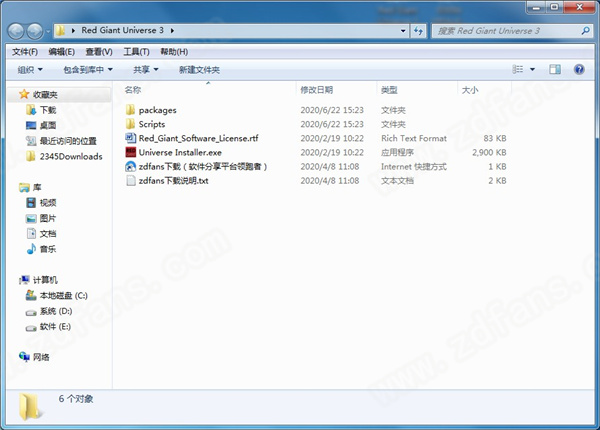Open the 查看(V) menu

99,52
